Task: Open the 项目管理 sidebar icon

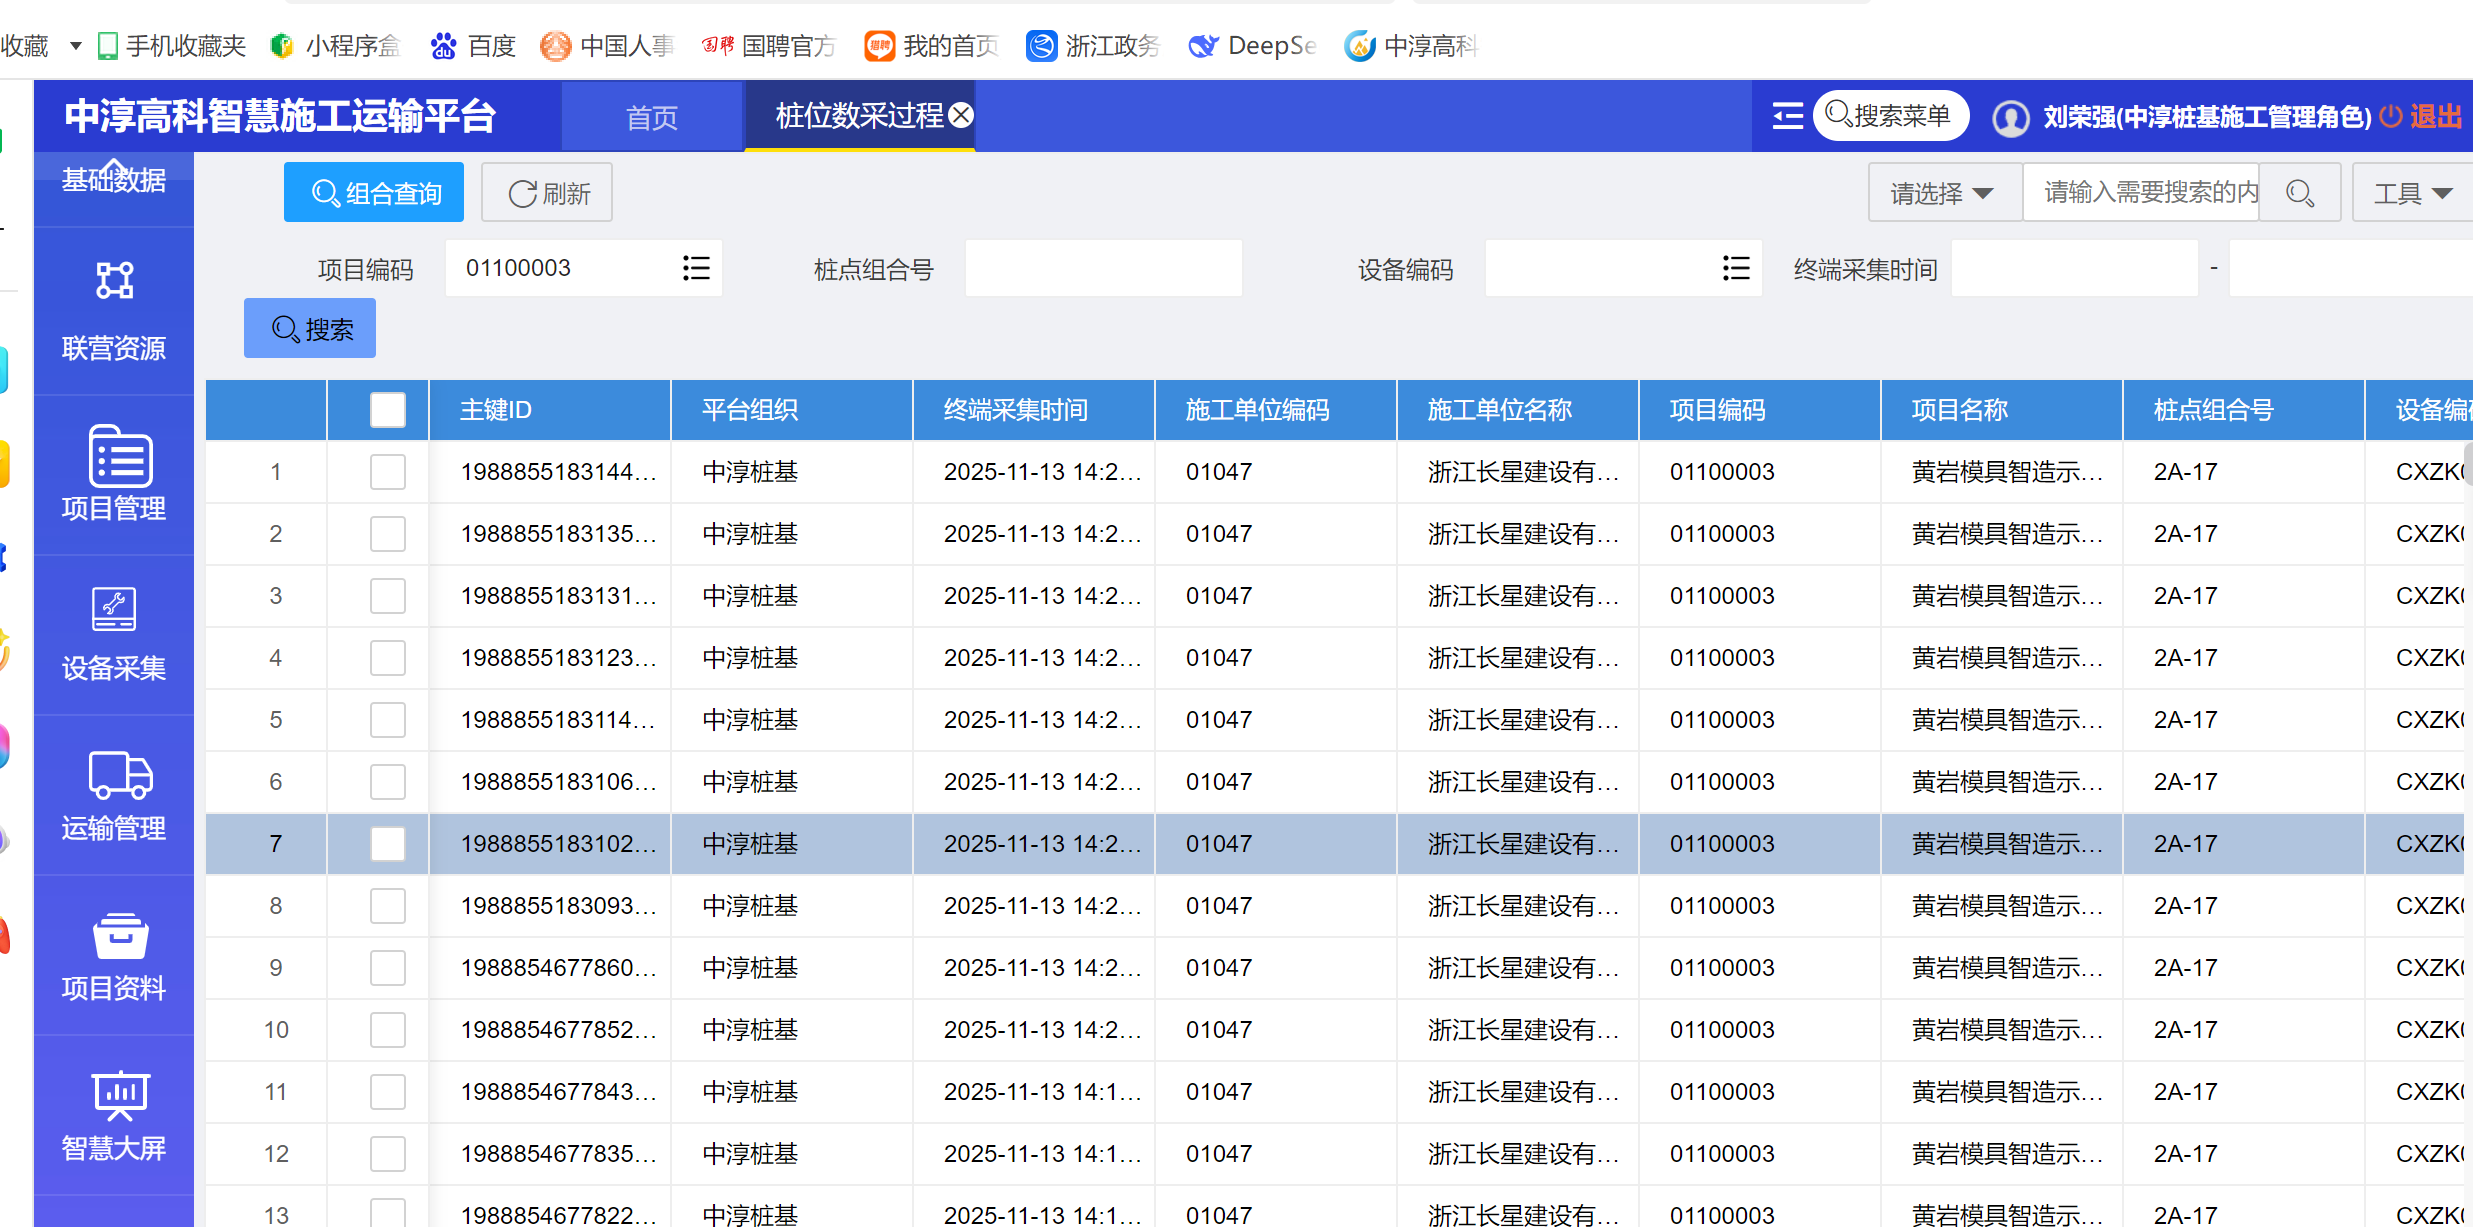Action: tap(120, 456)
